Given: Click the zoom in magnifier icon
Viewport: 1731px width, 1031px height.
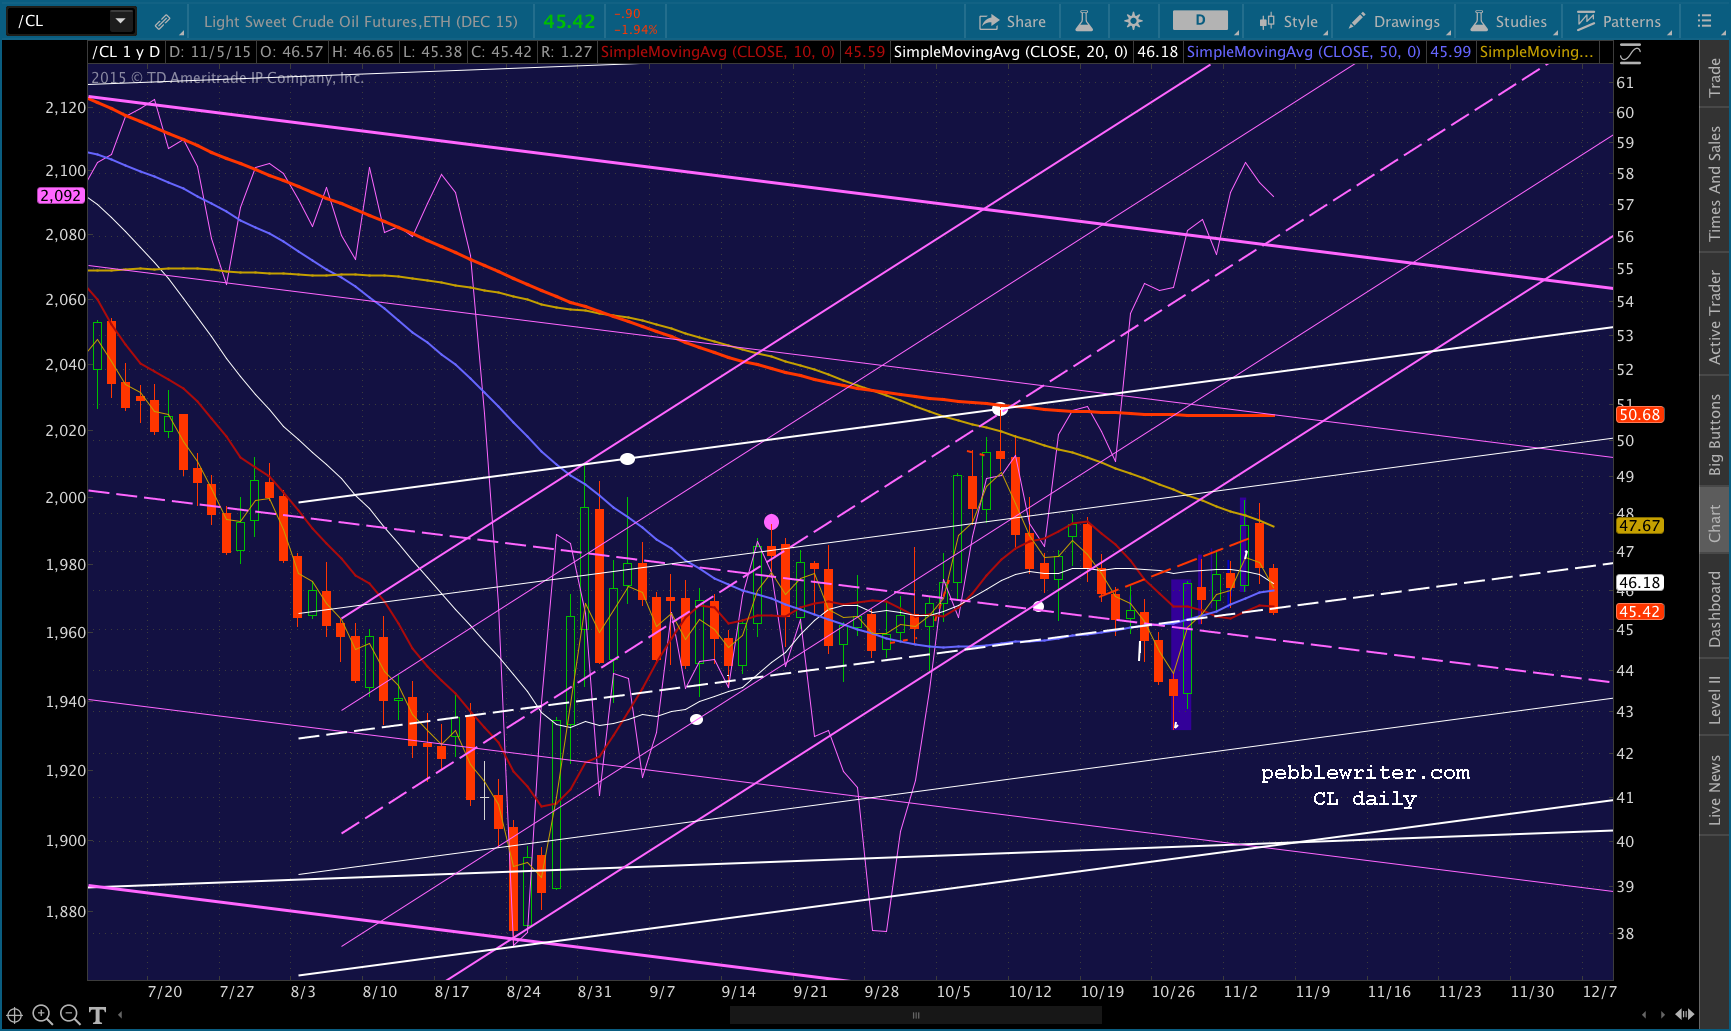Looking at the screenshot, I should click(42, 1015).
